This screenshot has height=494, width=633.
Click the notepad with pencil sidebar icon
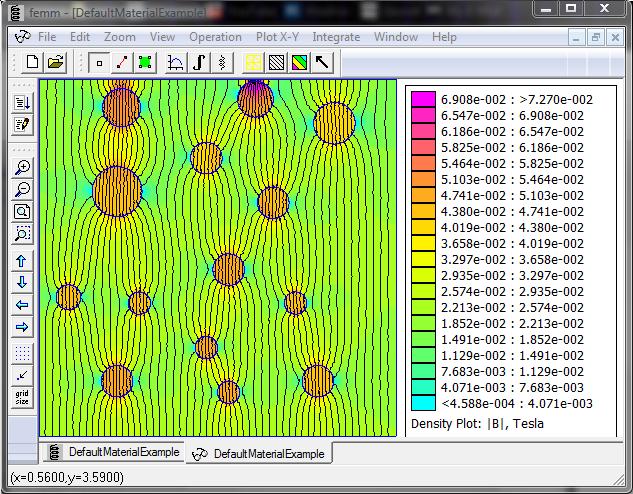coord(22,124)
